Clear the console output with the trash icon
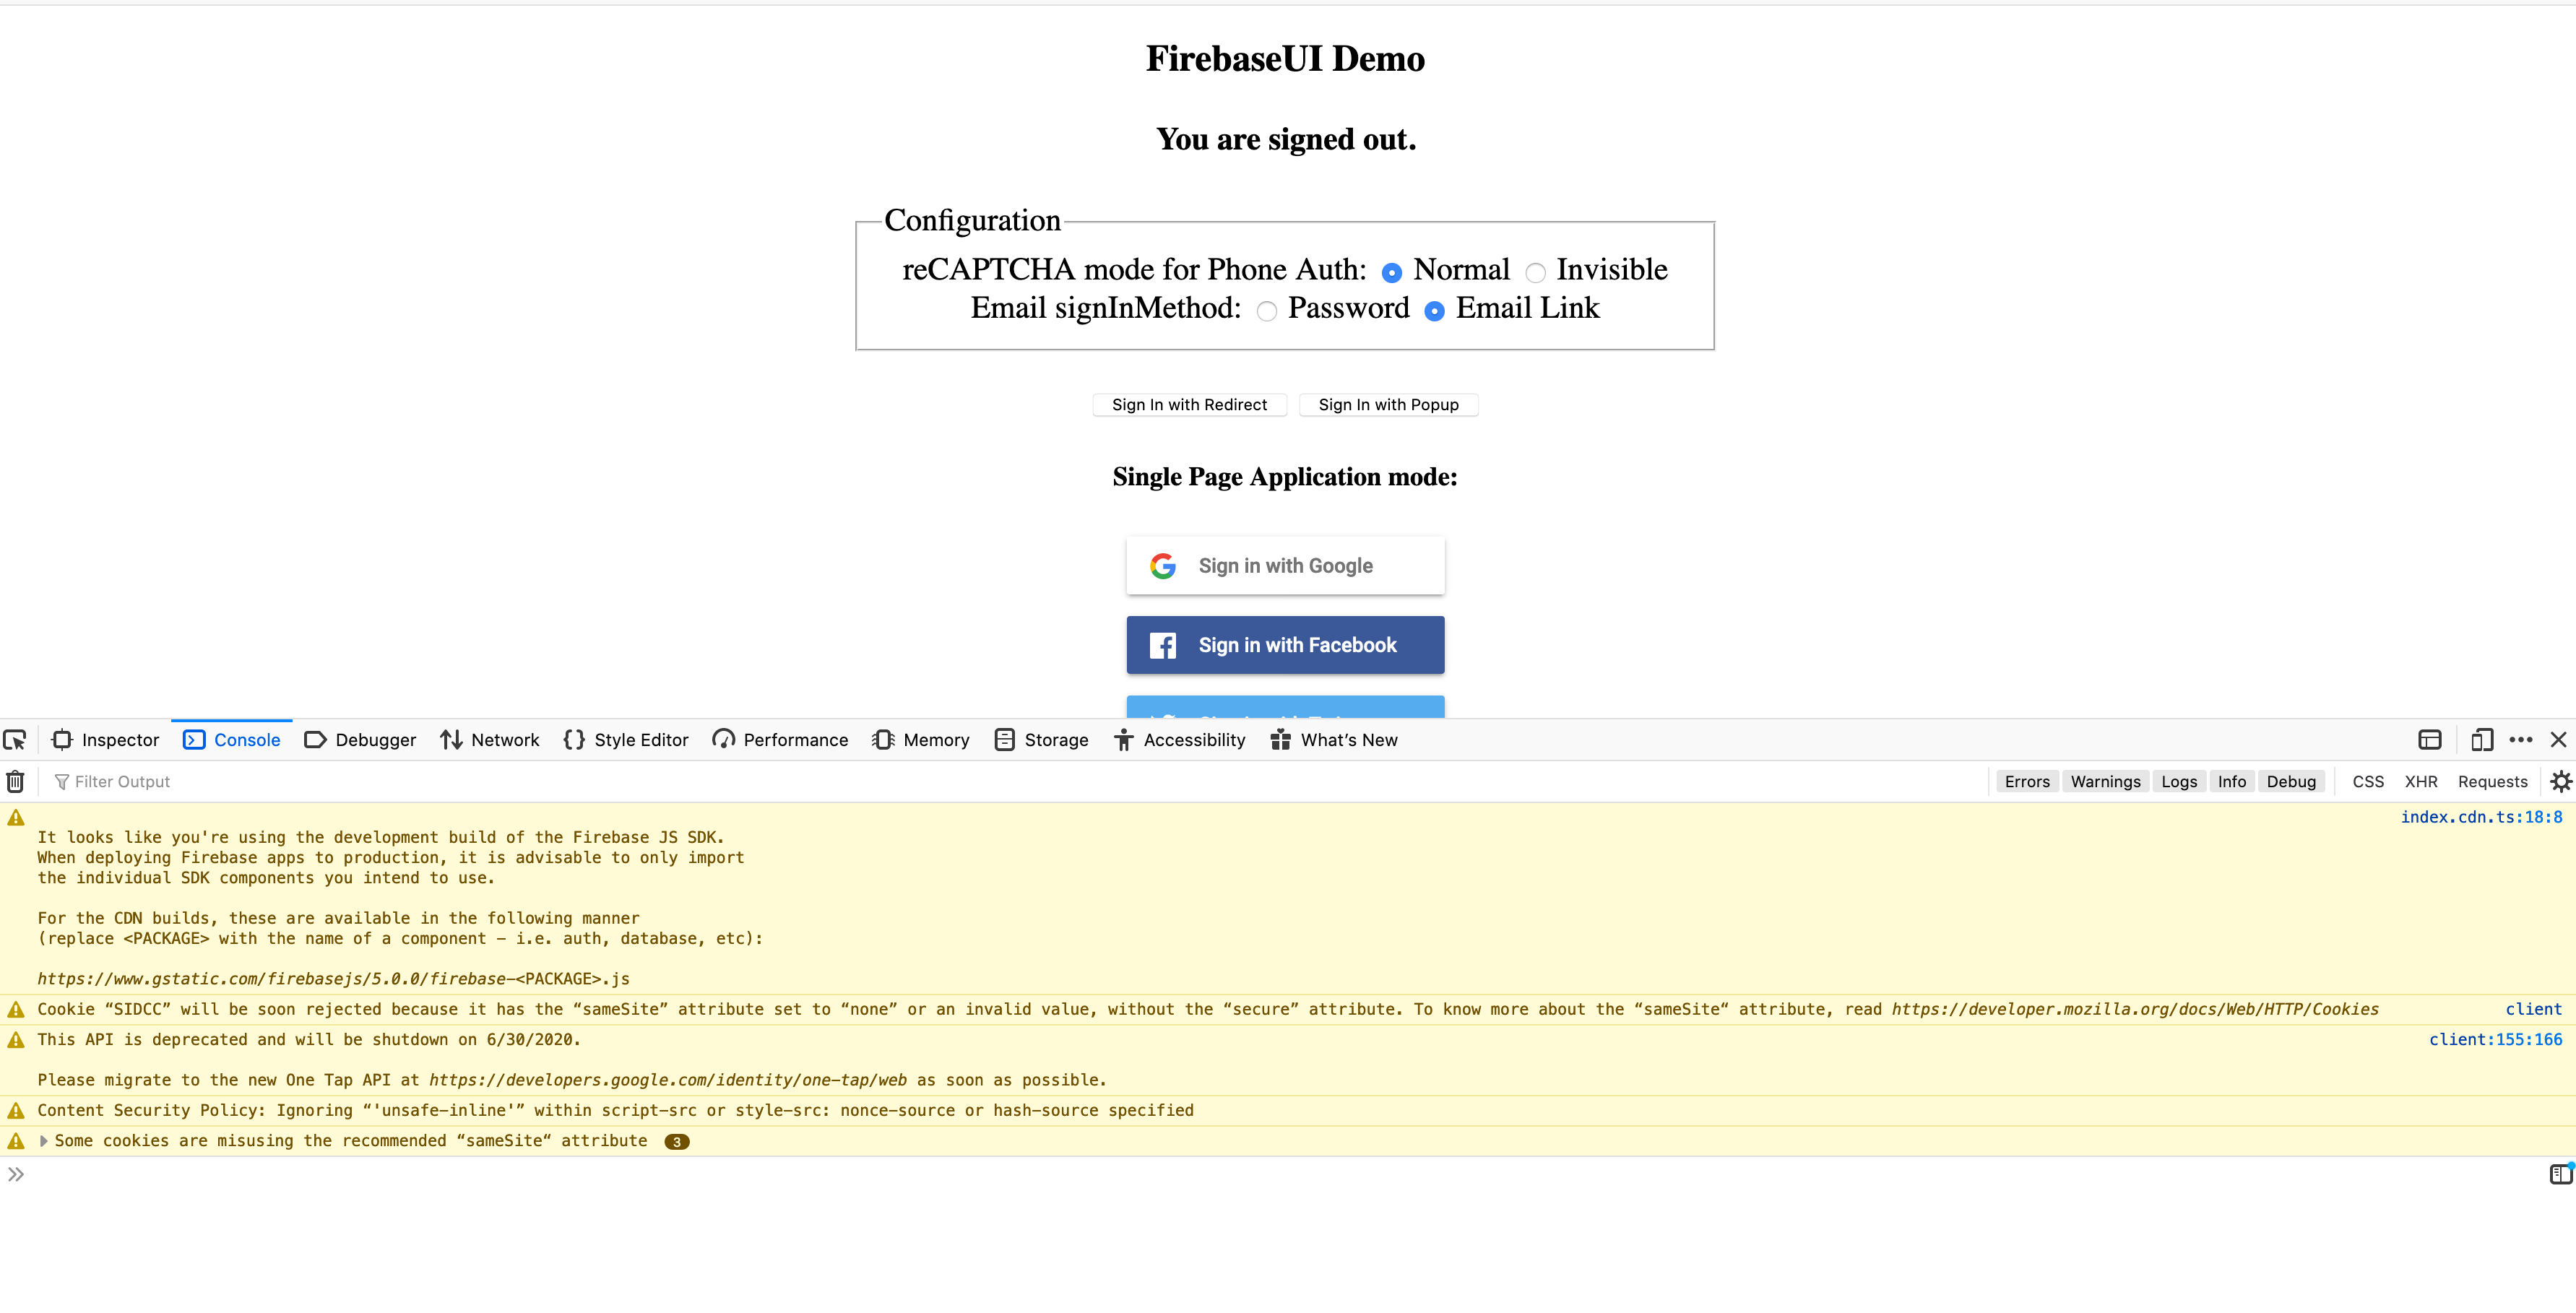Viewport: 2576px width, 1313px height. click(15, 781)
